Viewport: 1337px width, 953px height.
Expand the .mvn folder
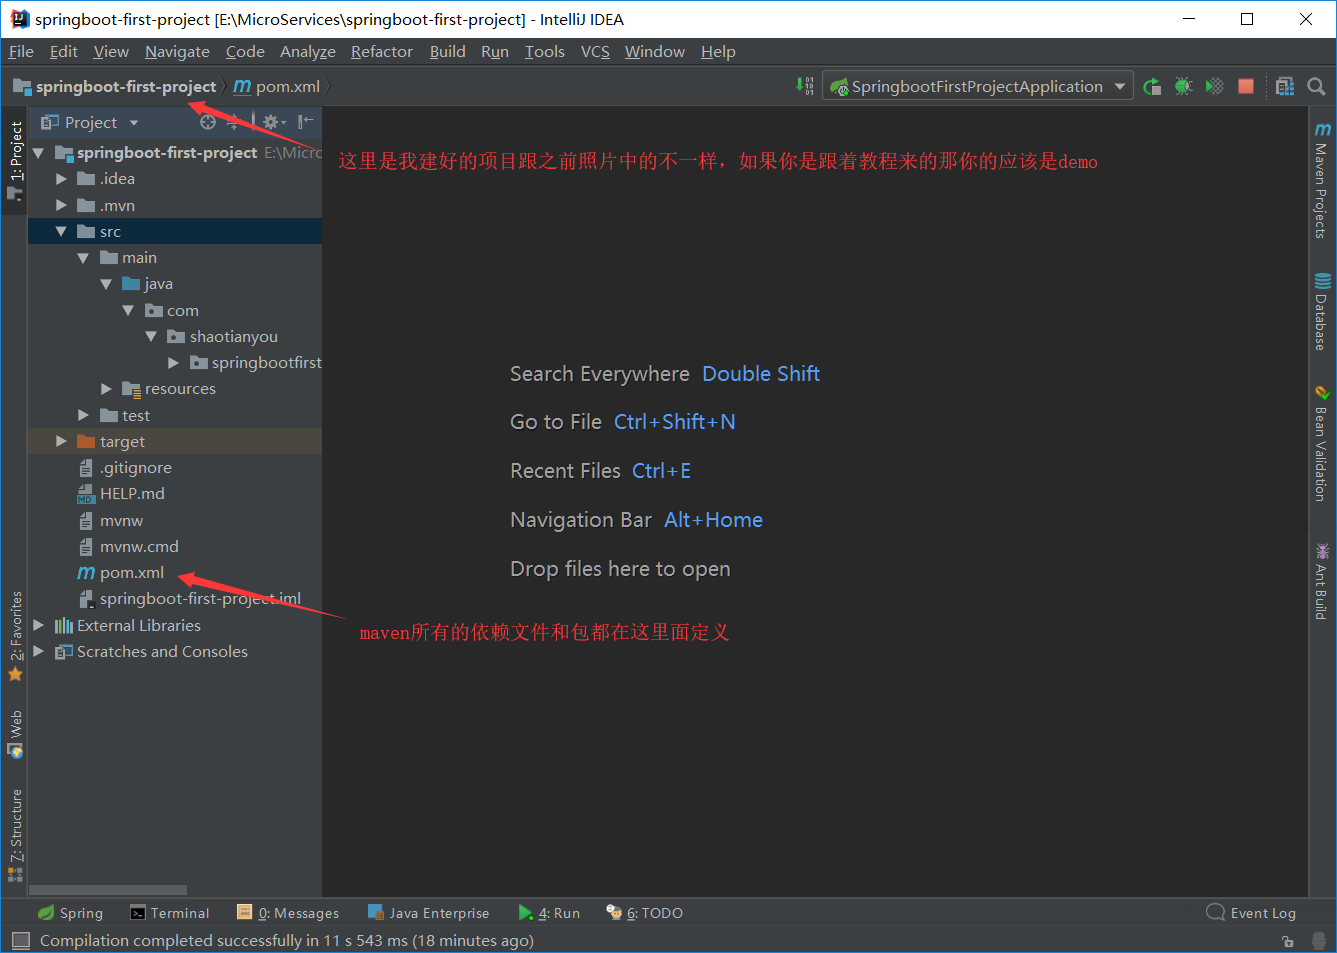point(62,205)
